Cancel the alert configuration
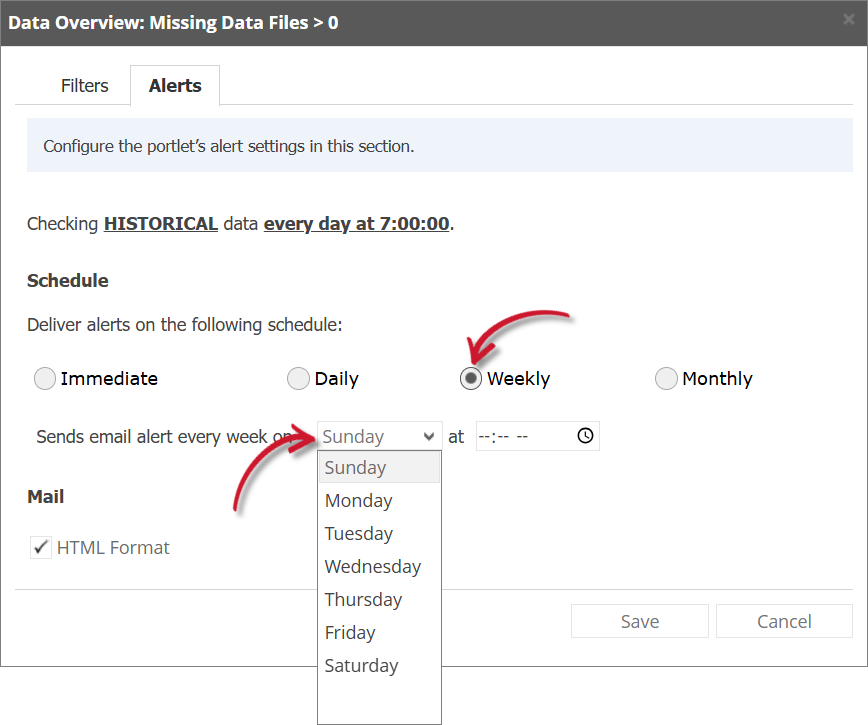This screenshot has height=725, width=868. 784,621
